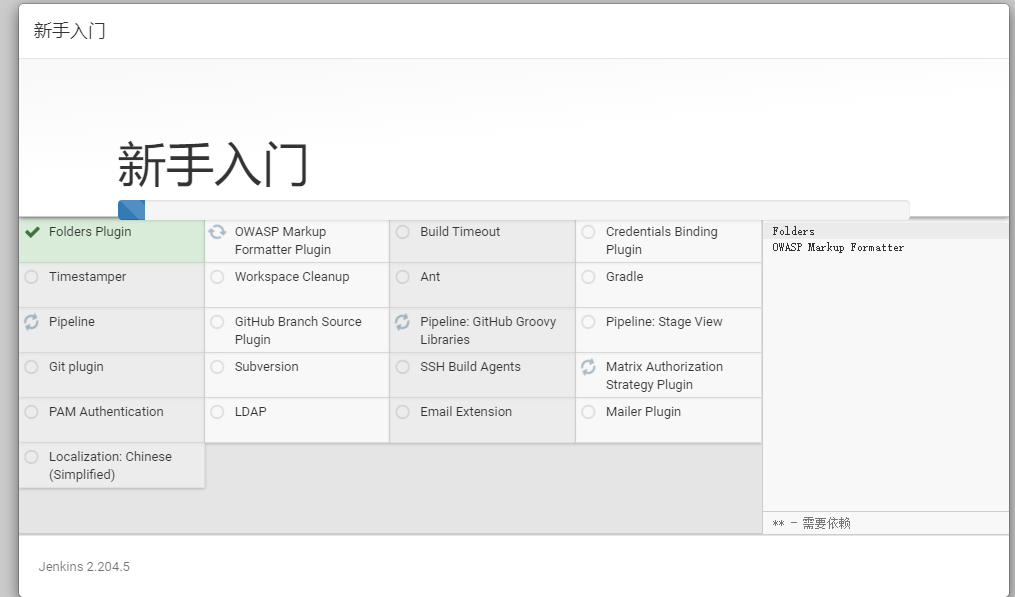The height and width of the screenshot is (597, 1015).
Task: Click the pending circle for Mailer Plugin
Action: click(x=588, y=412)
